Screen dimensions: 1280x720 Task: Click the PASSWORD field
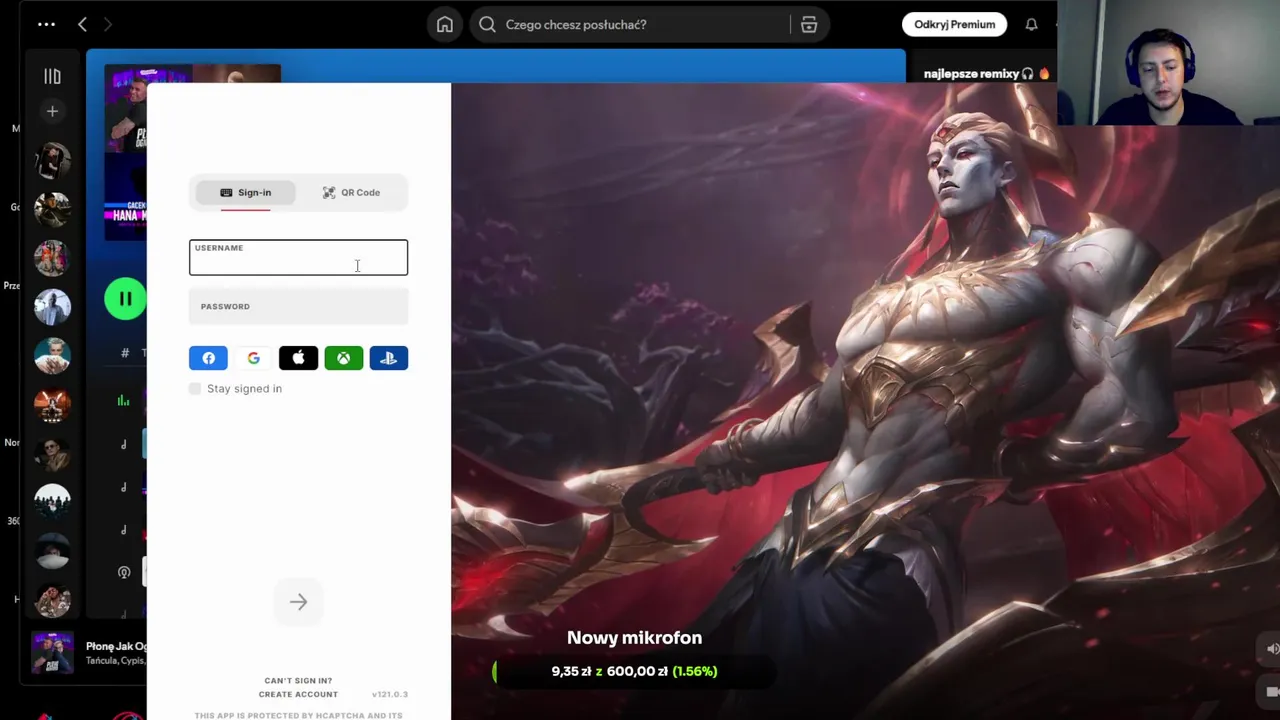click(298, 306)
